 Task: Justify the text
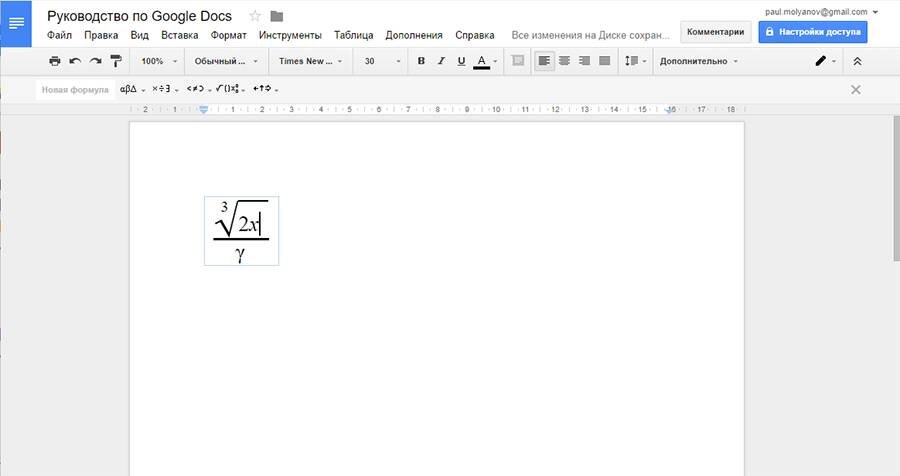pyautogui.click(x=604, y=61)
